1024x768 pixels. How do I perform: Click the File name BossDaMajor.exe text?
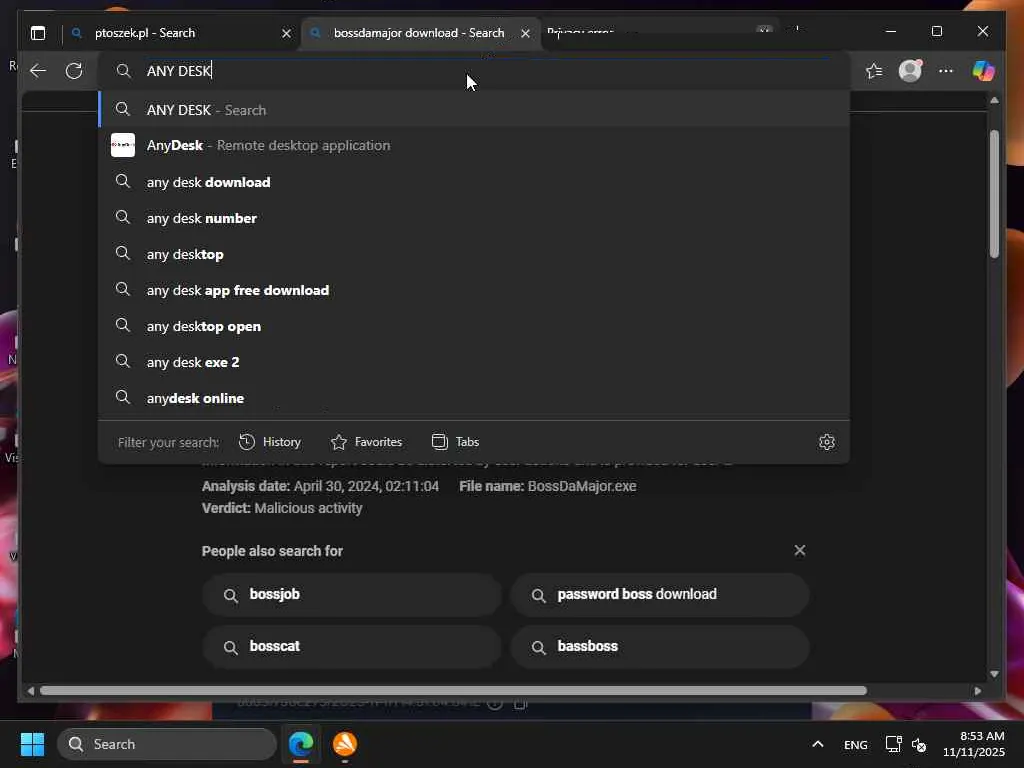click(x=547, y=486)
